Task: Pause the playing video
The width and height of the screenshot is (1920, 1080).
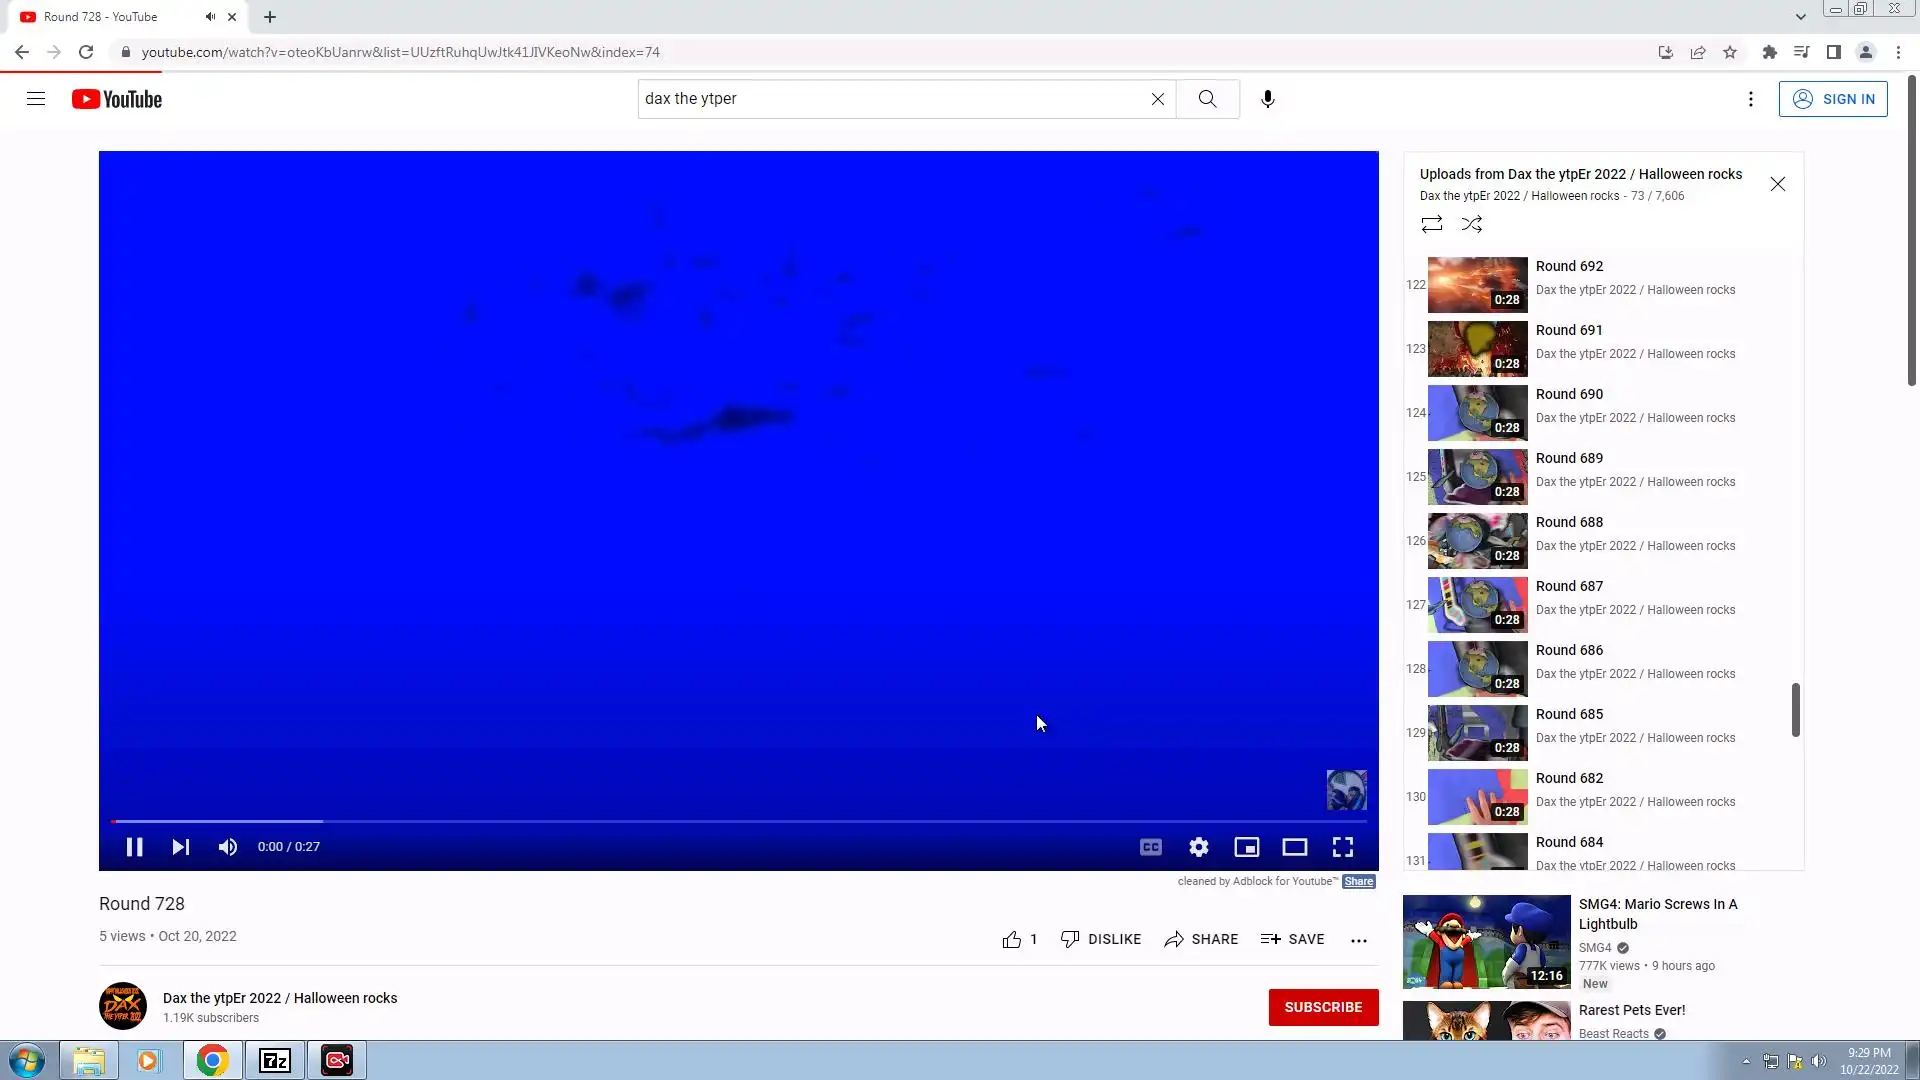Action: click(x=134, y=847)
